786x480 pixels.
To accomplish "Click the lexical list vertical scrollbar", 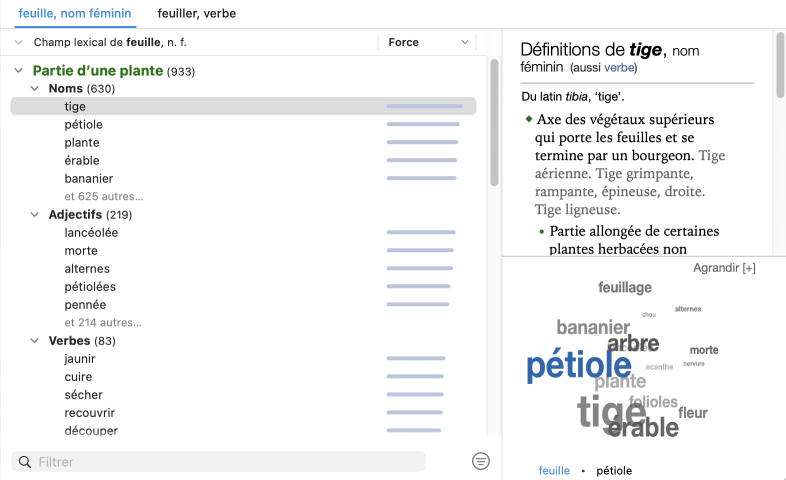I will click(494, 120).
